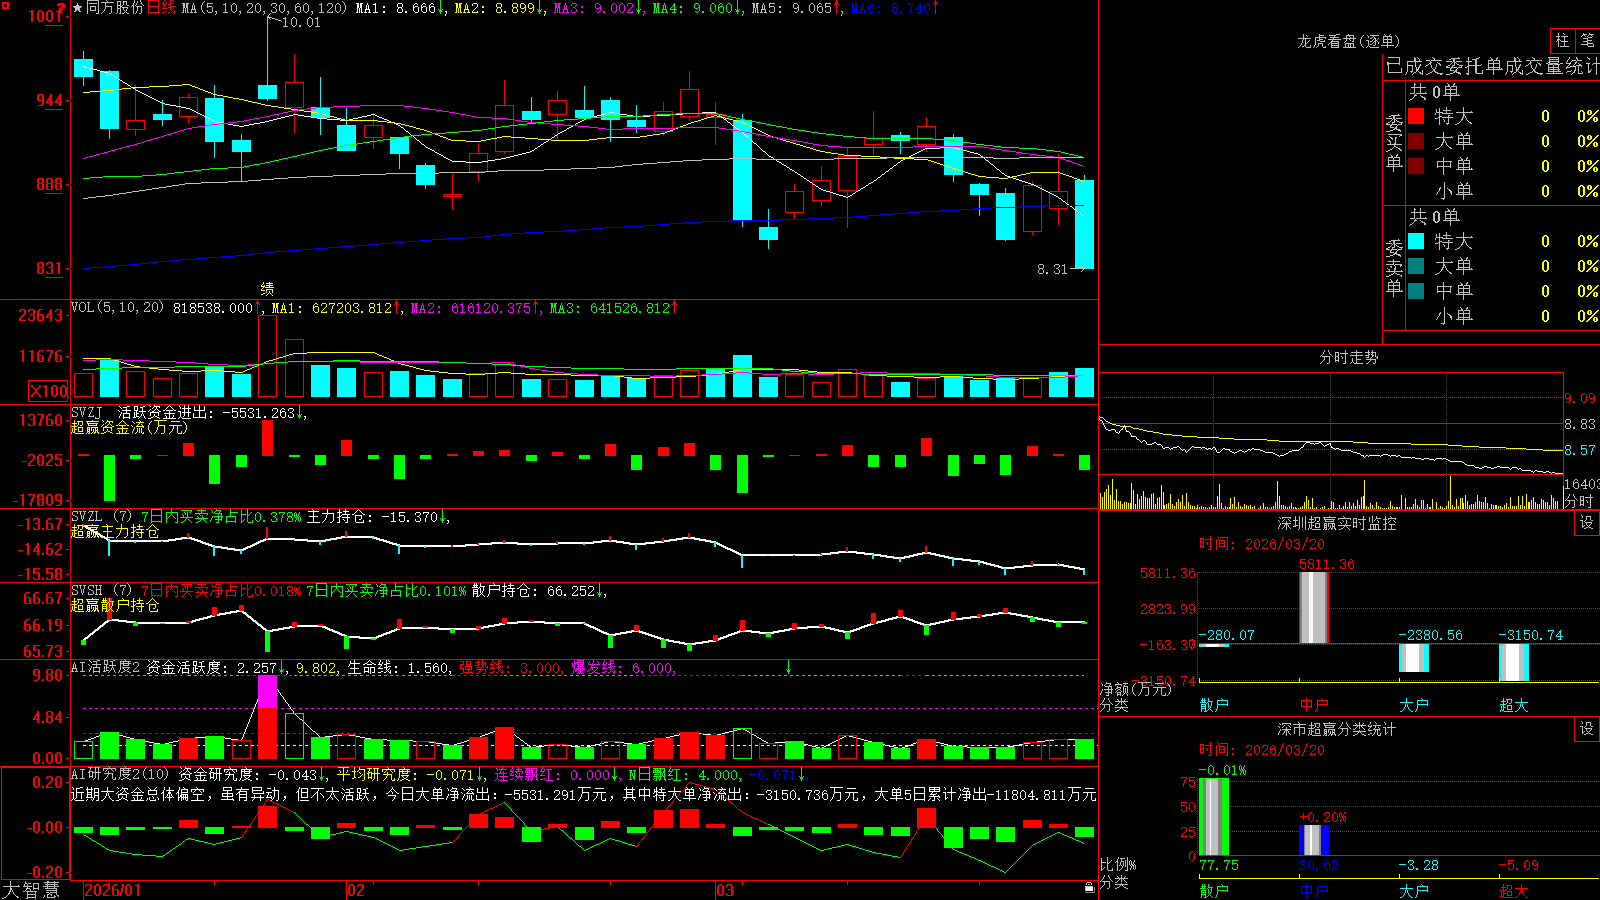The width and height of the screenshot is (1600, 900).
Task: Click the star icon beside 同方股份
Action: pos(78,8)
